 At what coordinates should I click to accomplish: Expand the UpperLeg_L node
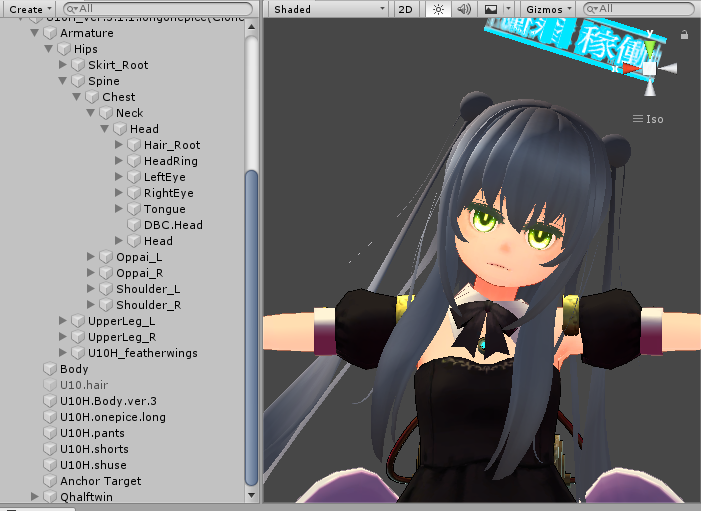coord(63,321)
